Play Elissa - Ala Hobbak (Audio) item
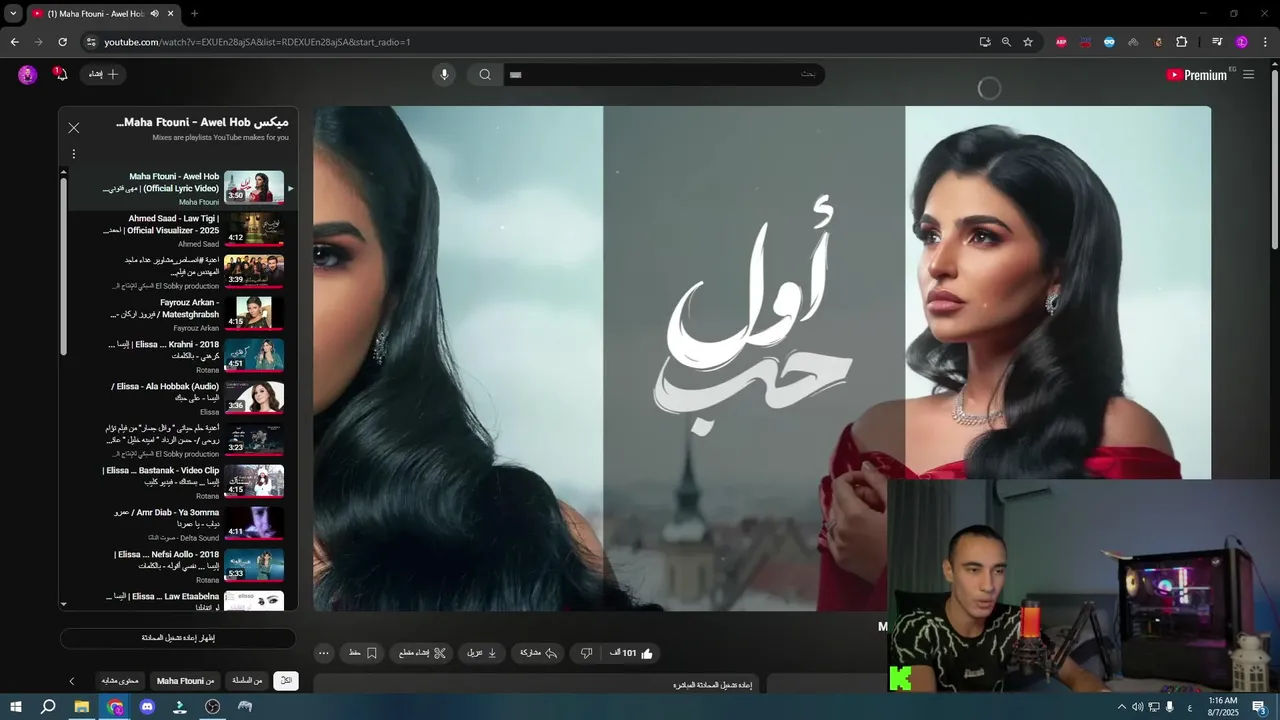Viewport: 1280px width, 720px height. pos(176,398)
